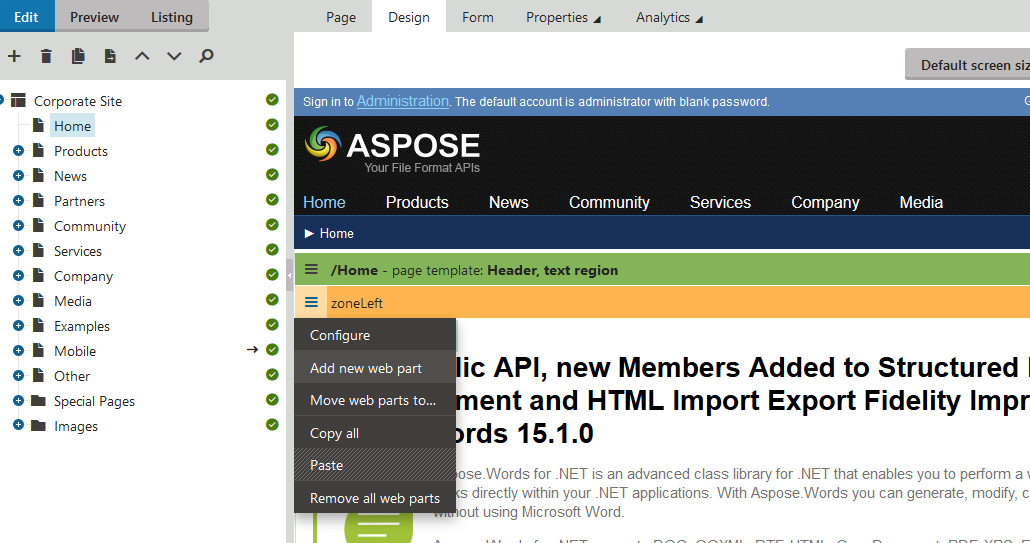Click the green status check beside Products
Image resolution: width=1030 pixels, height=543 pixels.
pos(272,150)
